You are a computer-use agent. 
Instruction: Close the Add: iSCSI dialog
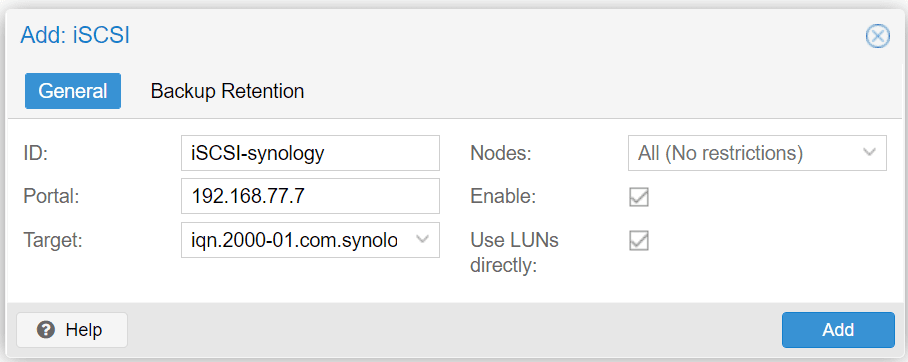pos(877,36)
